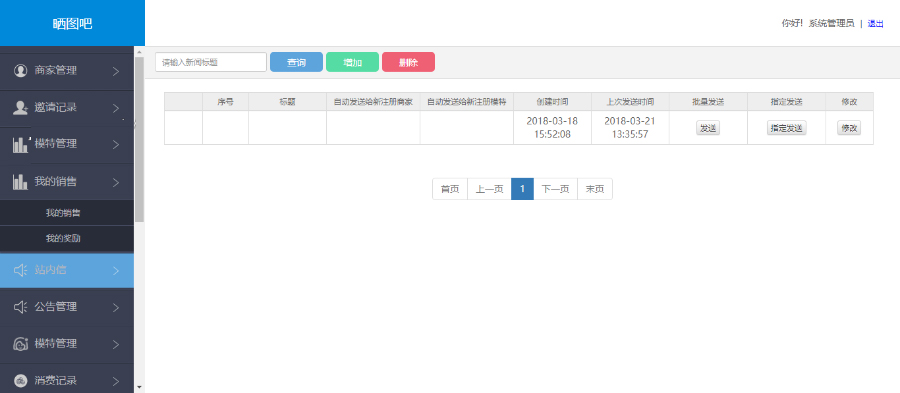Viewport: 900px width, 393px height.
Task: Open the 我的销售 submenu item
Action: [63, 213]
